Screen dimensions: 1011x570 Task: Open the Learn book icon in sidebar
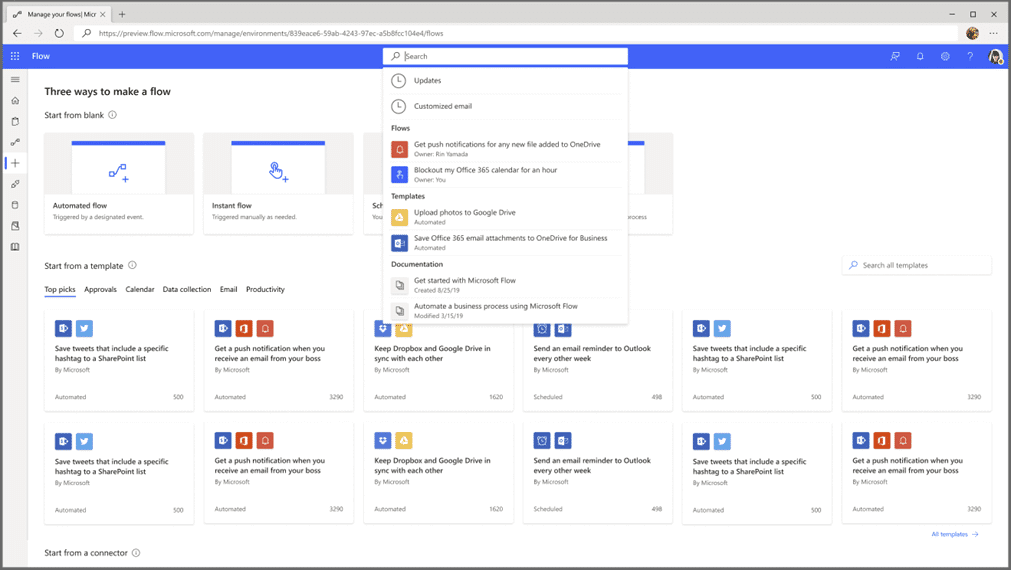15,247
